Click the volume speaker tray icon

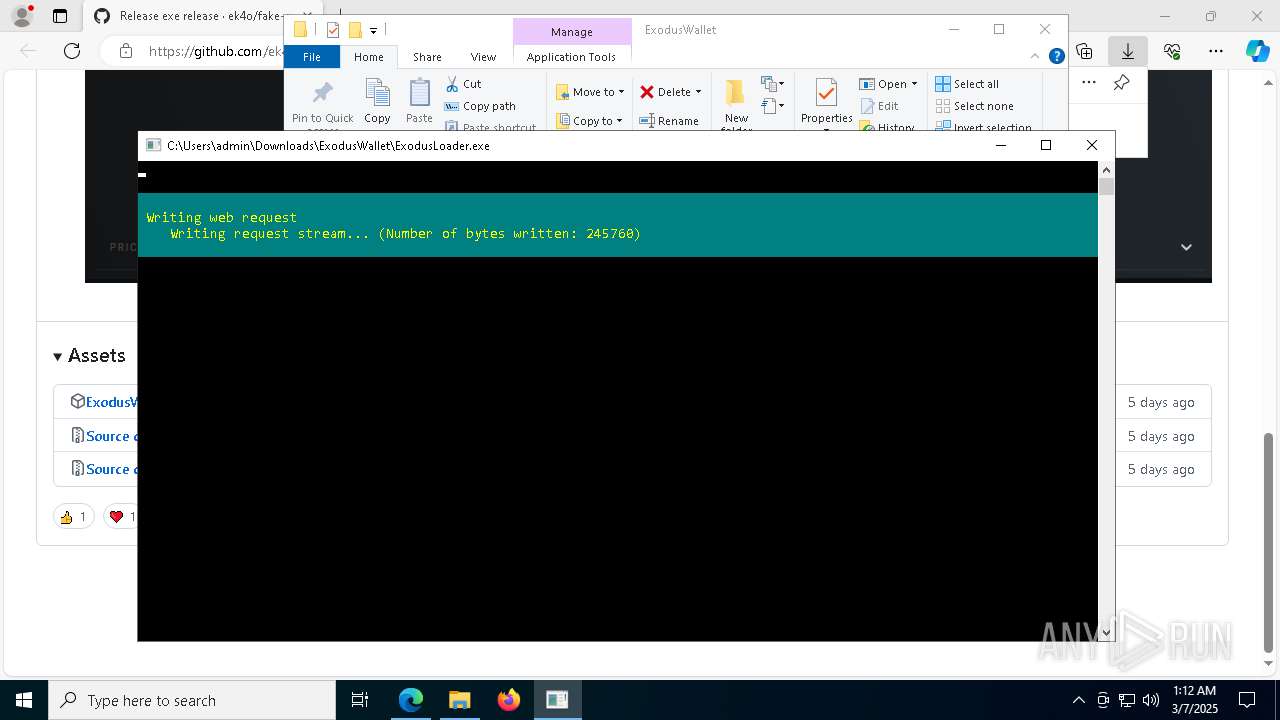(1151, 700)
